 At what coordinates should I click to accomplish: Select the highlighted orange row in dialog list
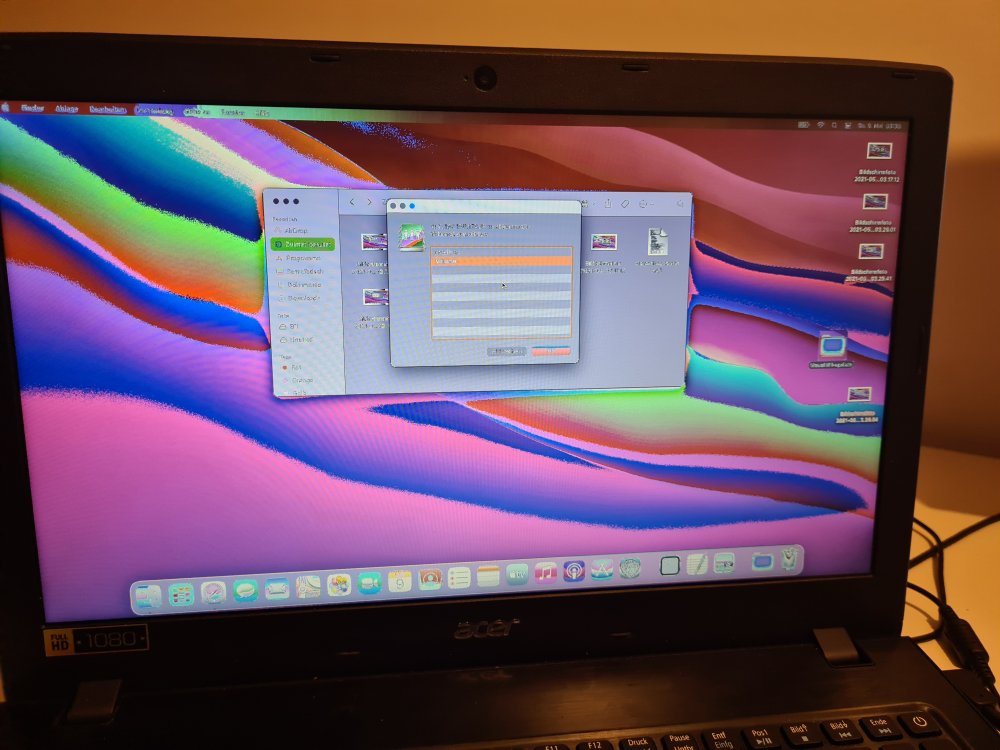tap(501, 261)
